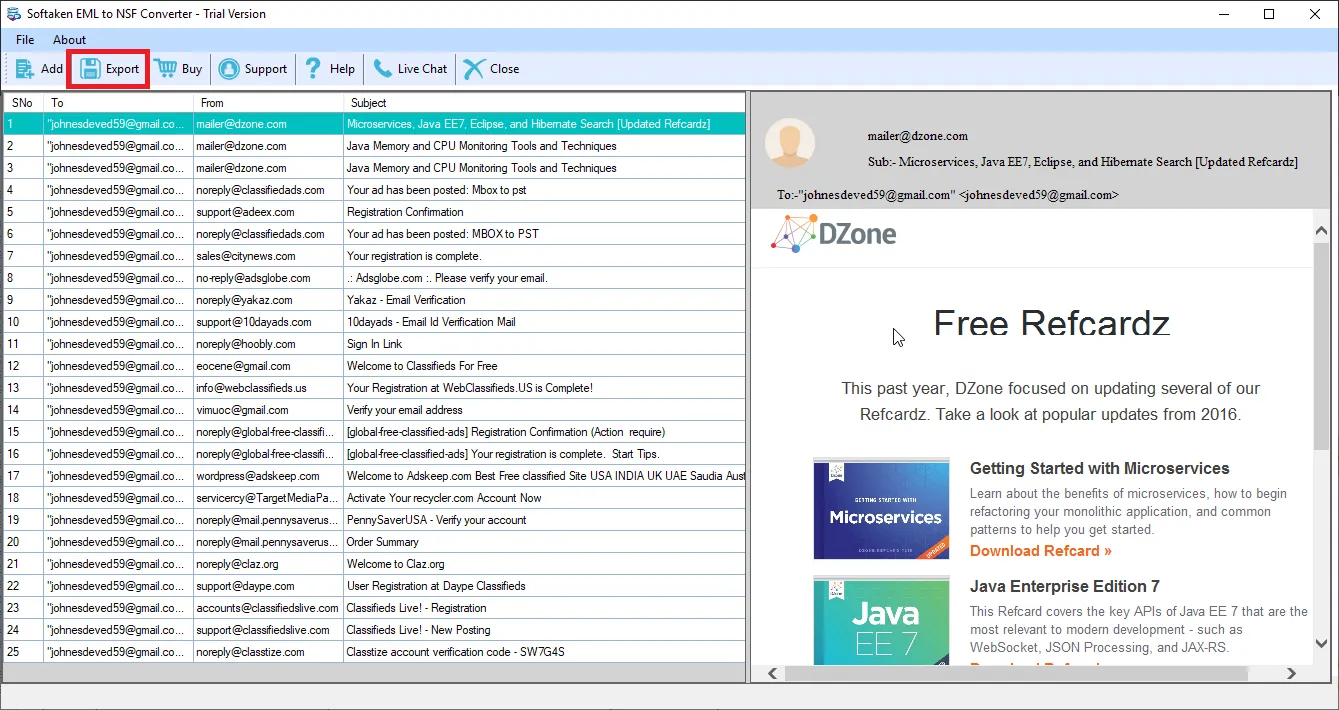Click preview vertical scrollbar down arrow
The height and width of the screenshot is (710, 1339).
tap(1321, 644)
